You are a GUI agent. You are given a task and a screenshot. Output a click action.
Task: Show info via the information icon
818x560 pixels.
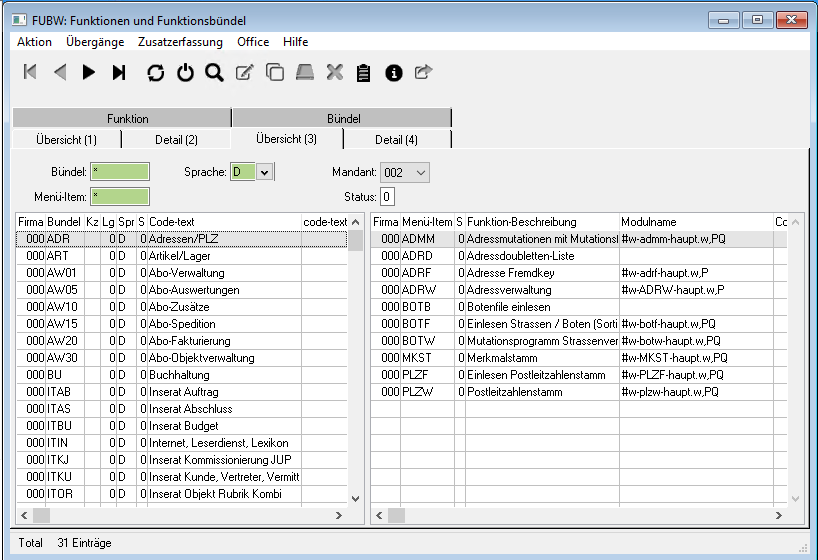pyautogui.click(x=394, y=72)
